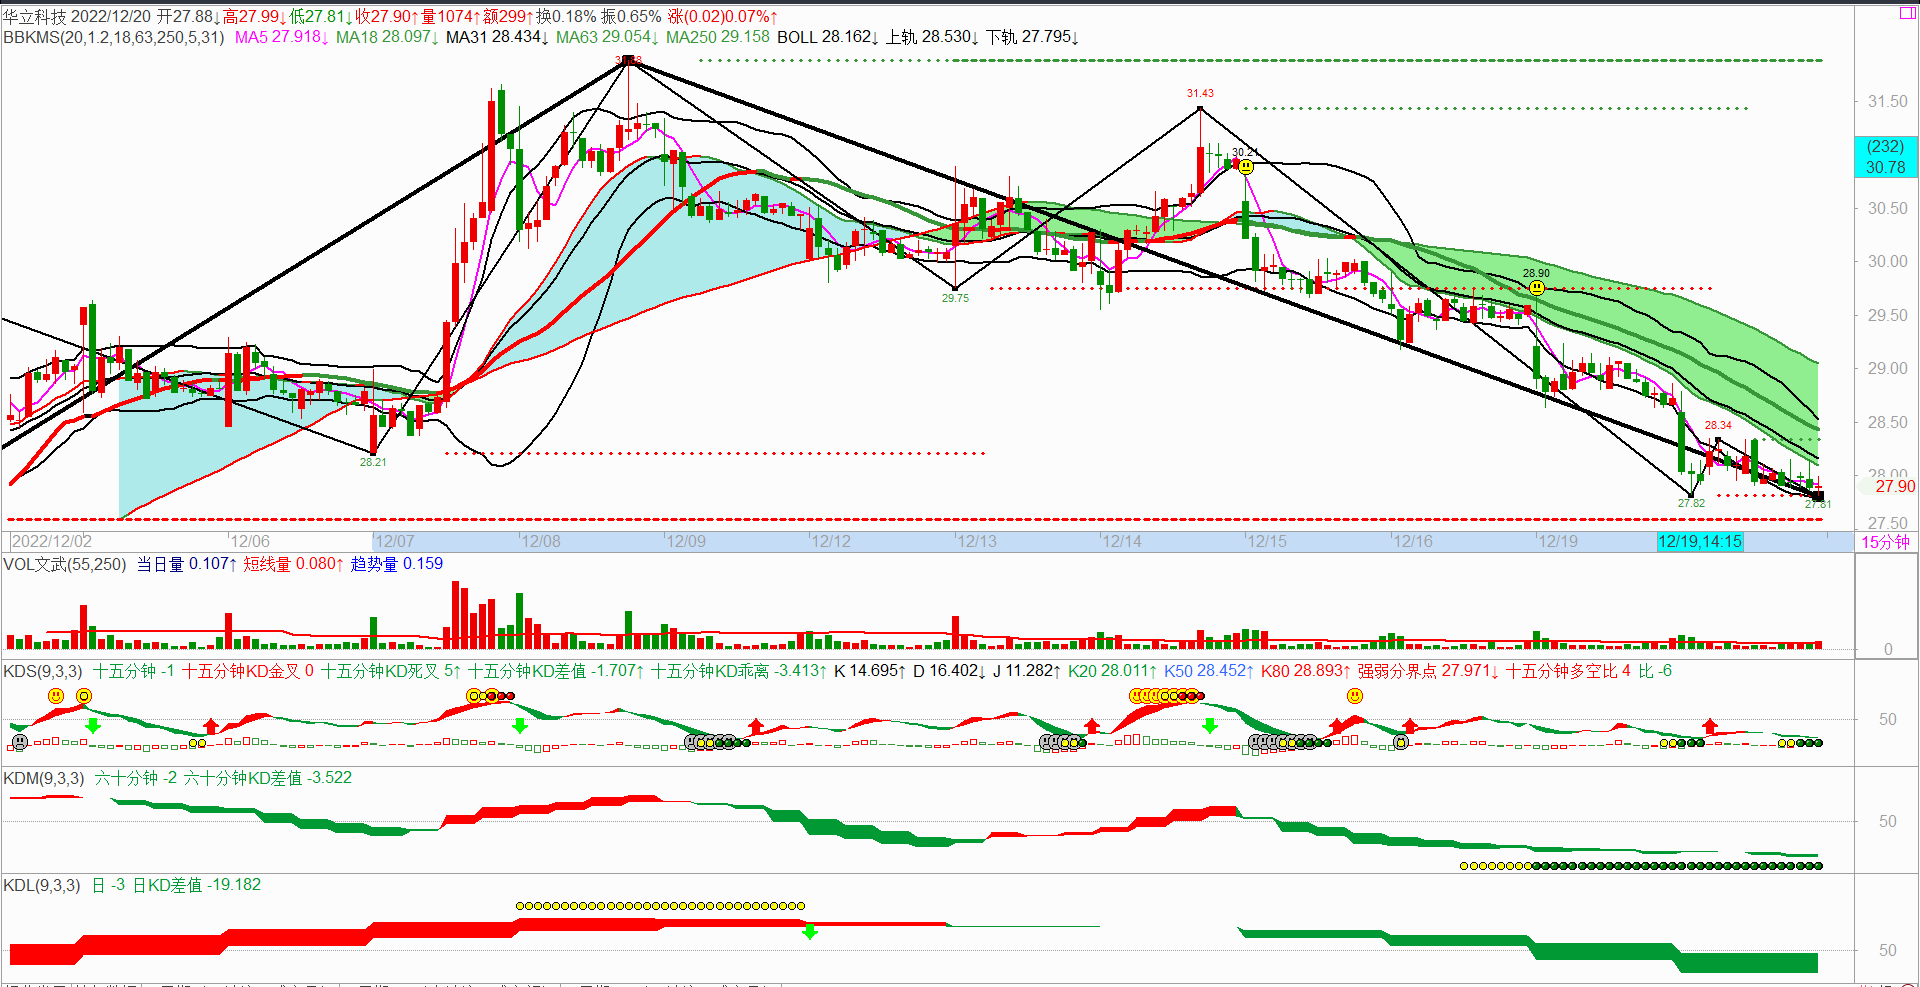
Task: Click the smiley marker at price 30.21
Action: point(1246,167)
